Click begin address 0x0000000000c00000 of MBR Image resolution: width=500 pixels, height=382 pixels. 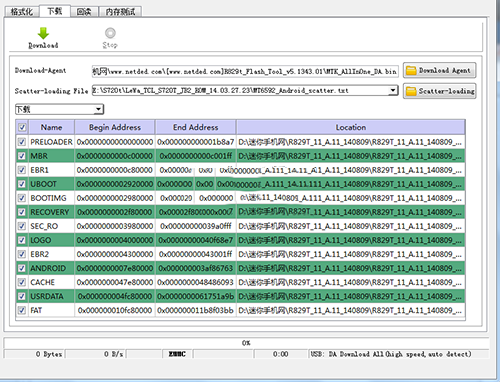(115, 156)
